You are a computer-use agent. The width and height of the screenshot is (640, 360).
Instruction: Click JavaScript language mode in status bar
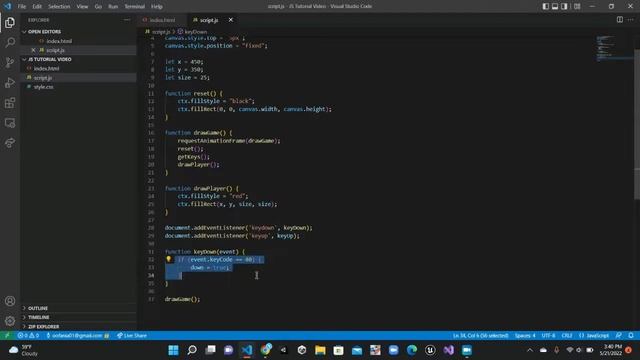coord(594,336)
